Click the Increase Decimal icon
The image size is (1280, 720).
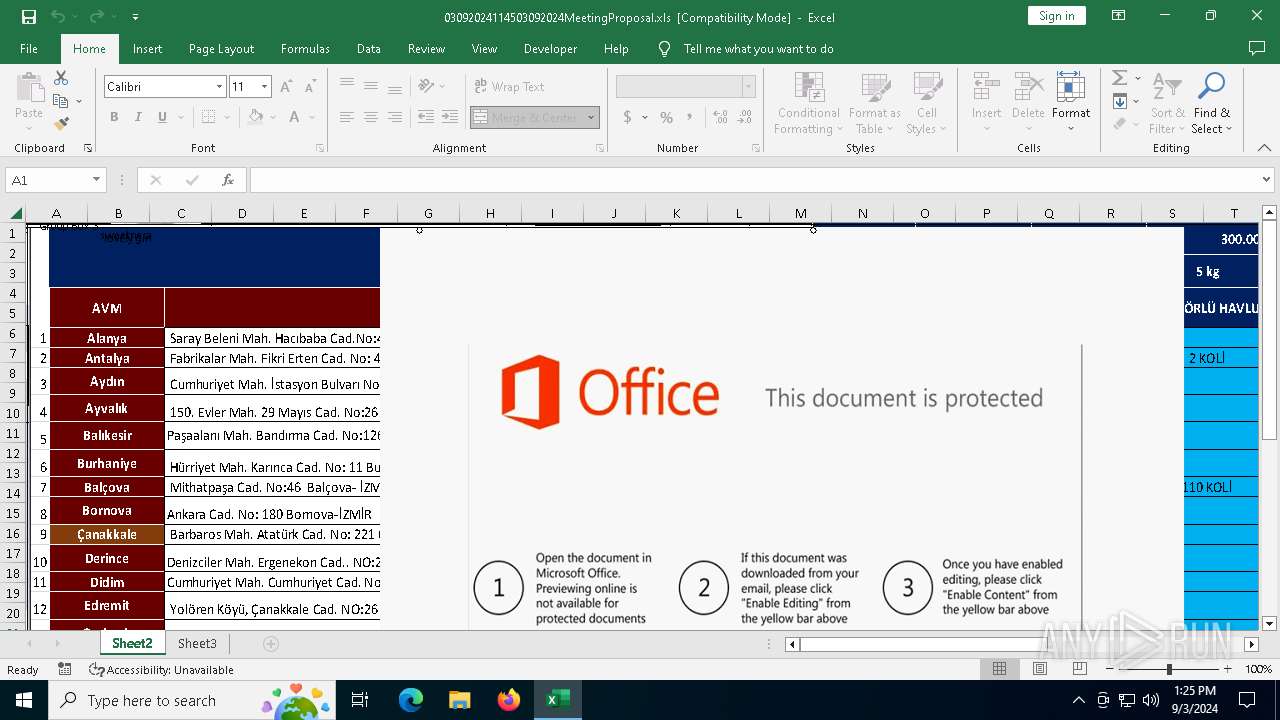(719, 117)
